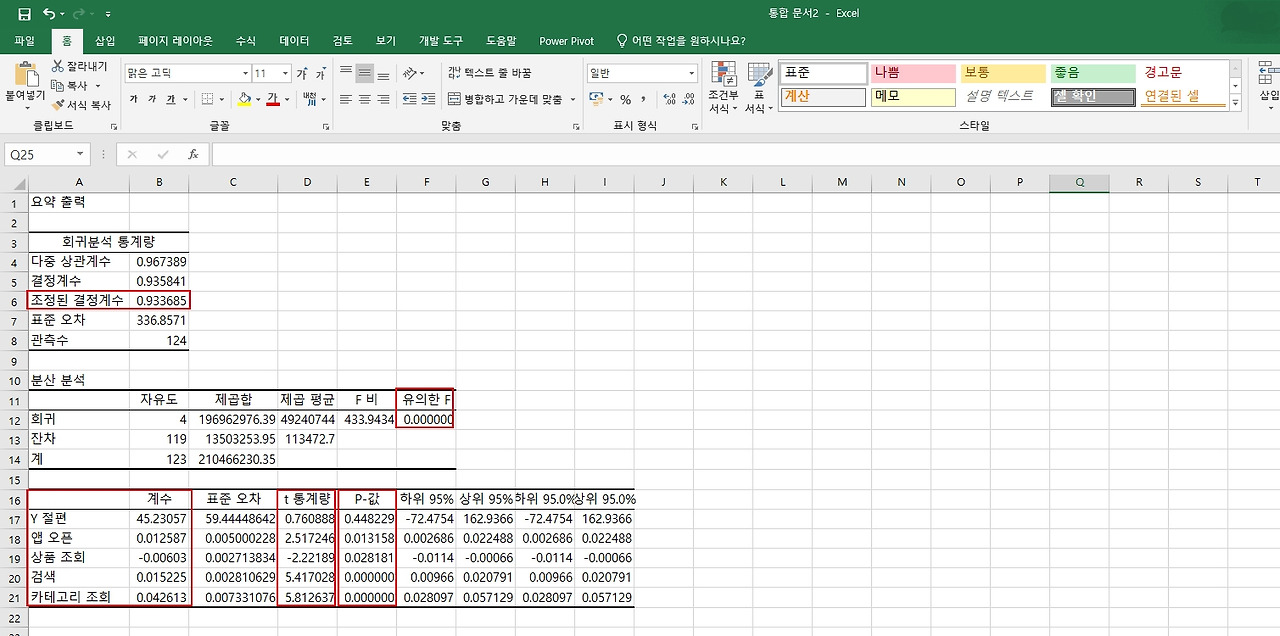Screen dimensions: 1280x636
Task: Apply the yellow fill color bucket
Action: tap(245, 99)
